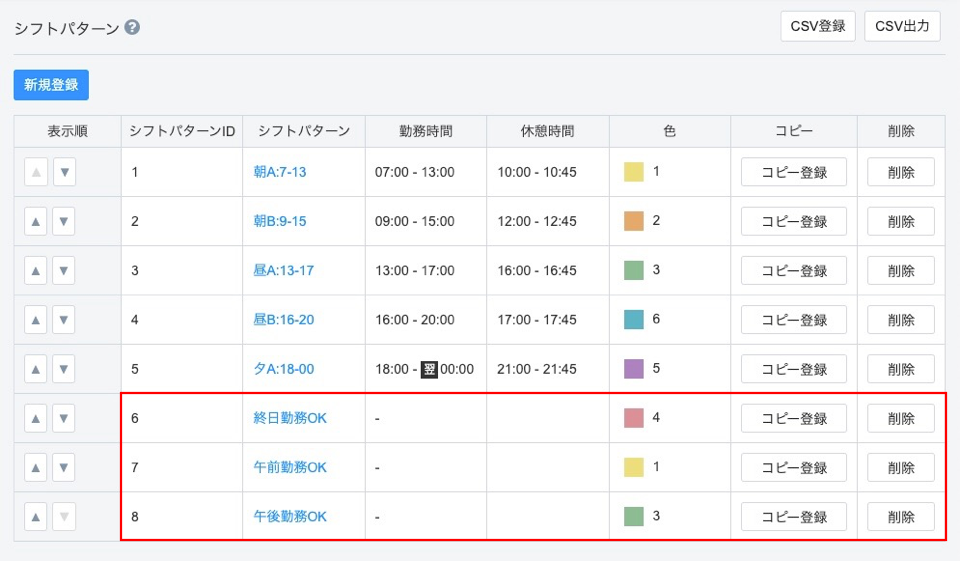Delete the 夕A:18-00 shift pattern

coord(900,369)
